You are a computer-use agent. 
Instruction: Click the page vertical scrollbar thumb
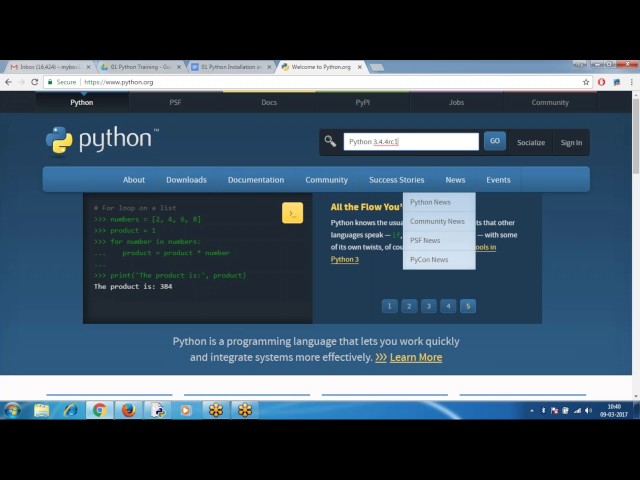(x=636, y=136)
